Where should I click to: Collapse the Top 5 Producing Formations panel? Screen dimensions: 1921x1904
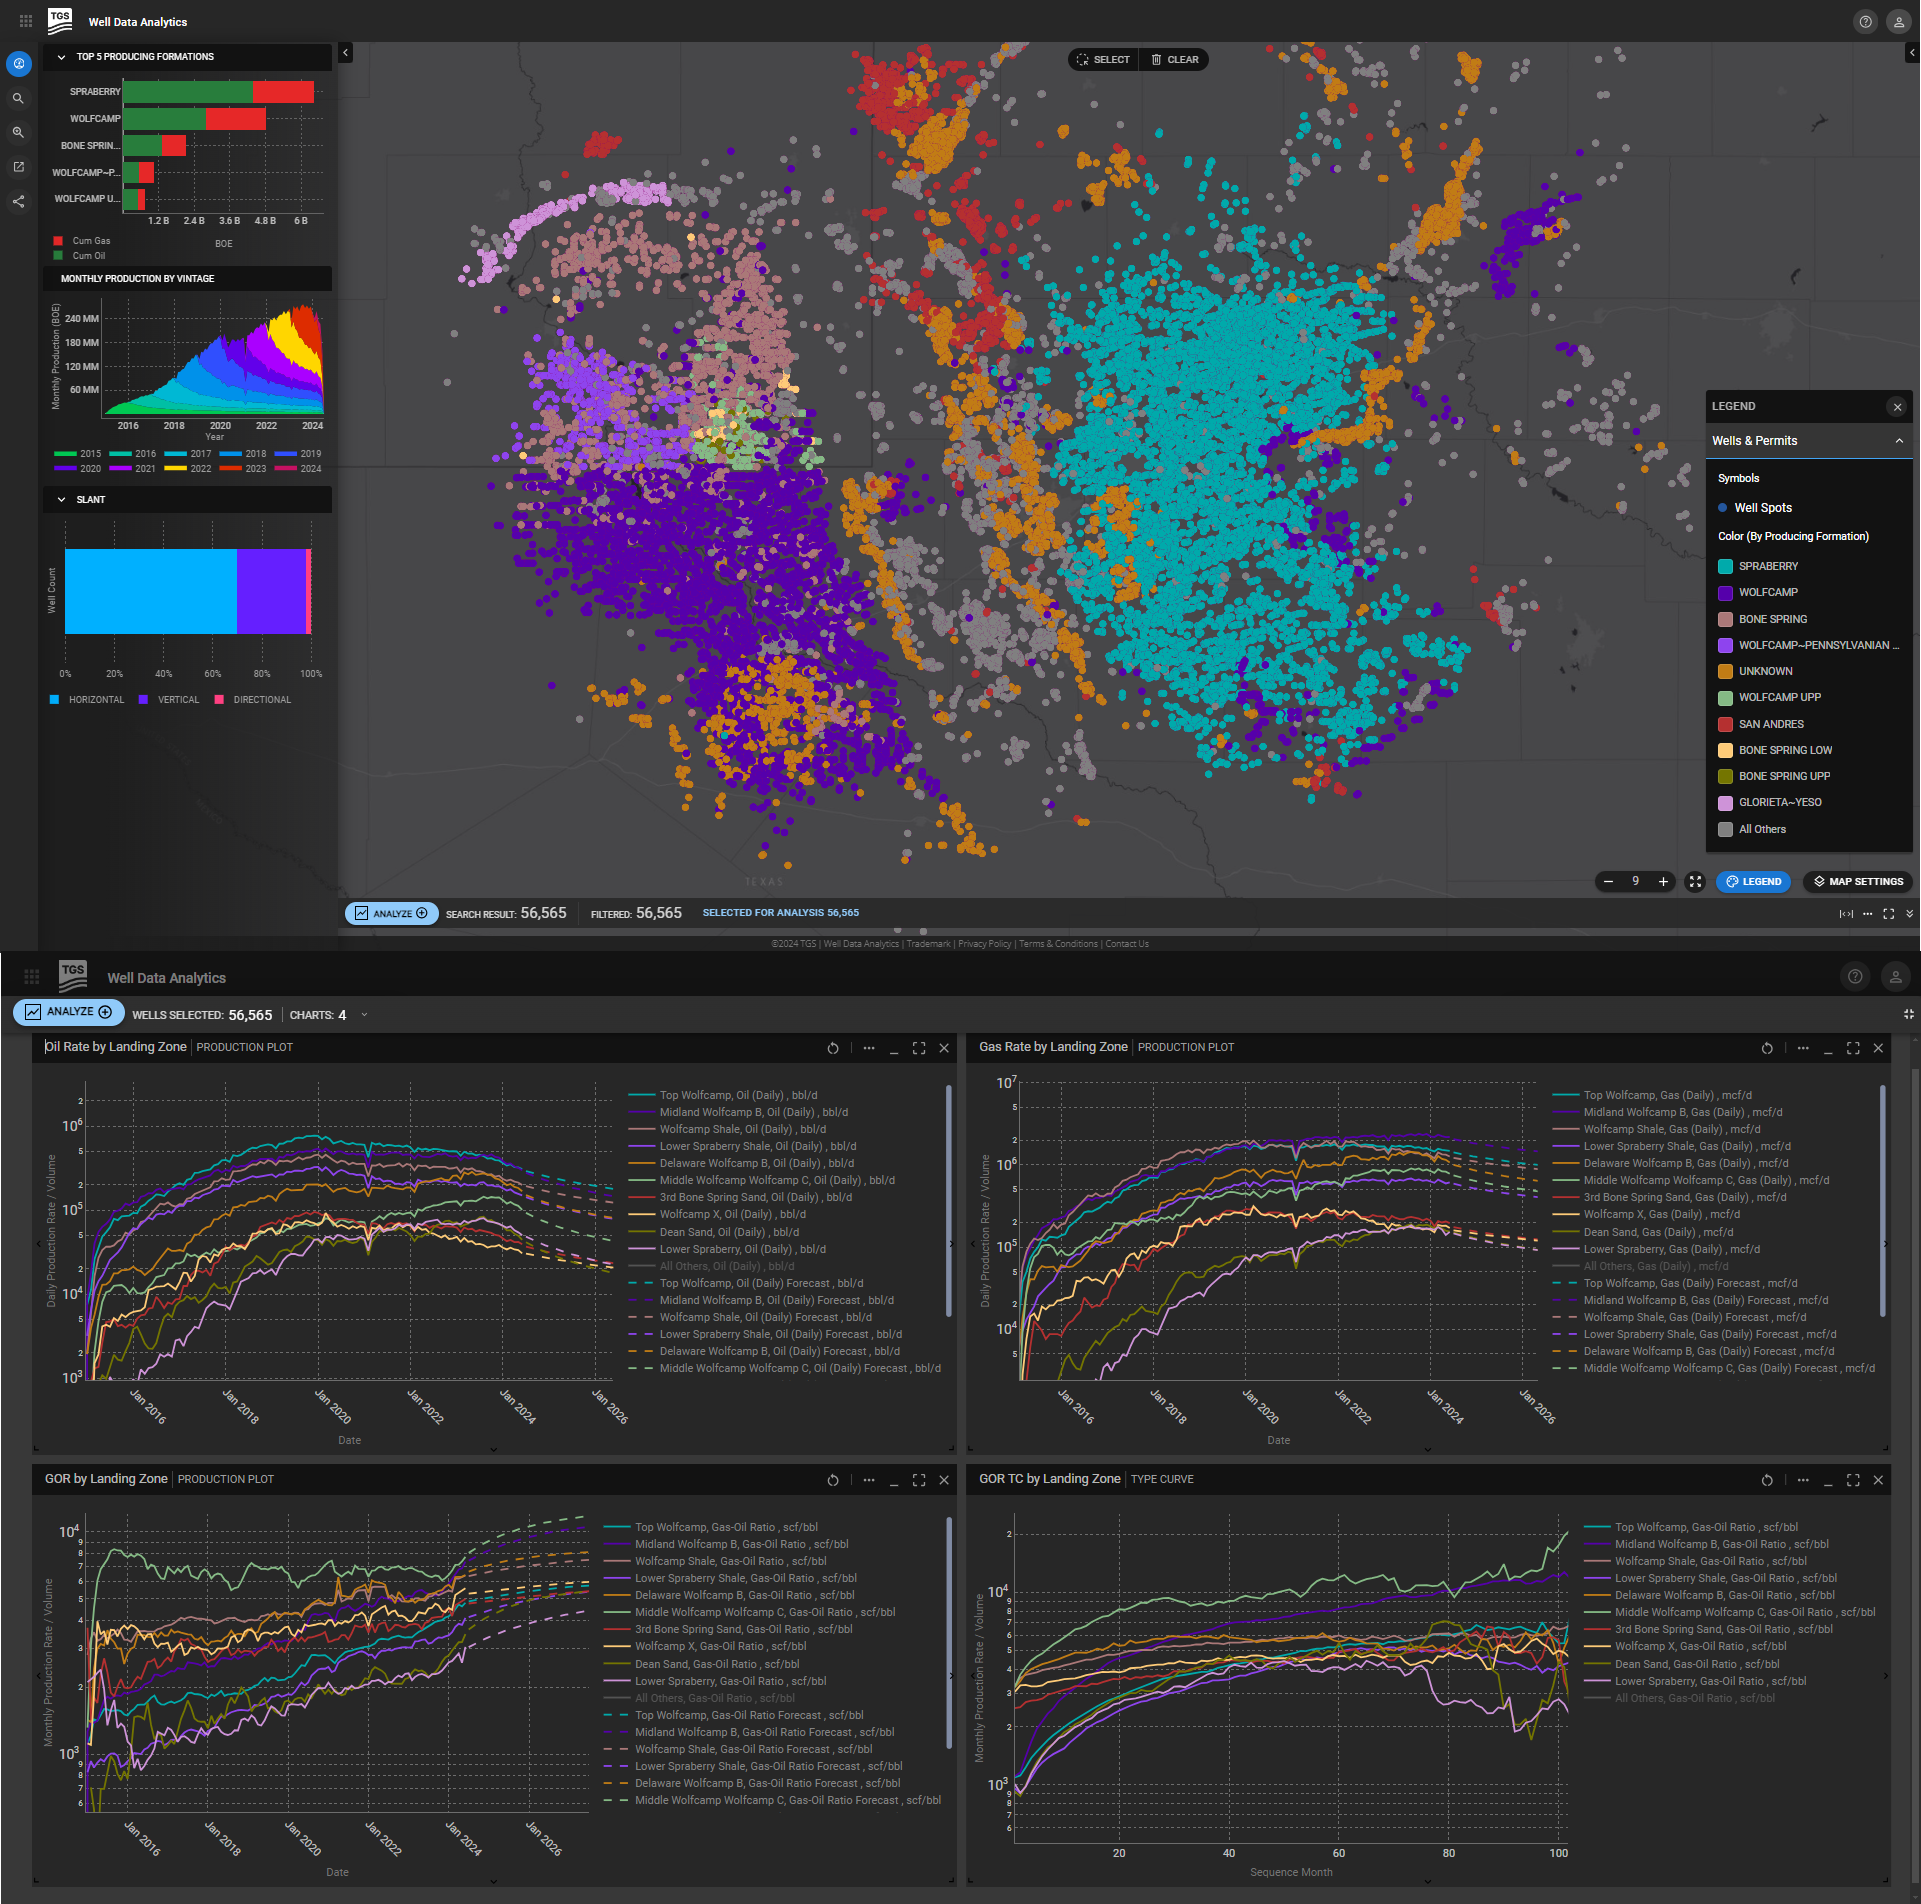(61, 57)
